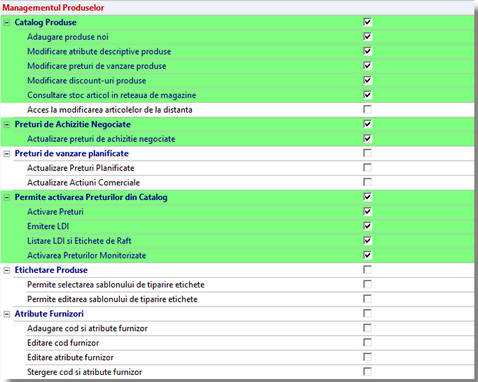Image resolution: width=478 pixels, height=382 pixels.
Task: Uncheck Actualizare preturi de achizitie negociate checkbox
Action: coord(367,138)
